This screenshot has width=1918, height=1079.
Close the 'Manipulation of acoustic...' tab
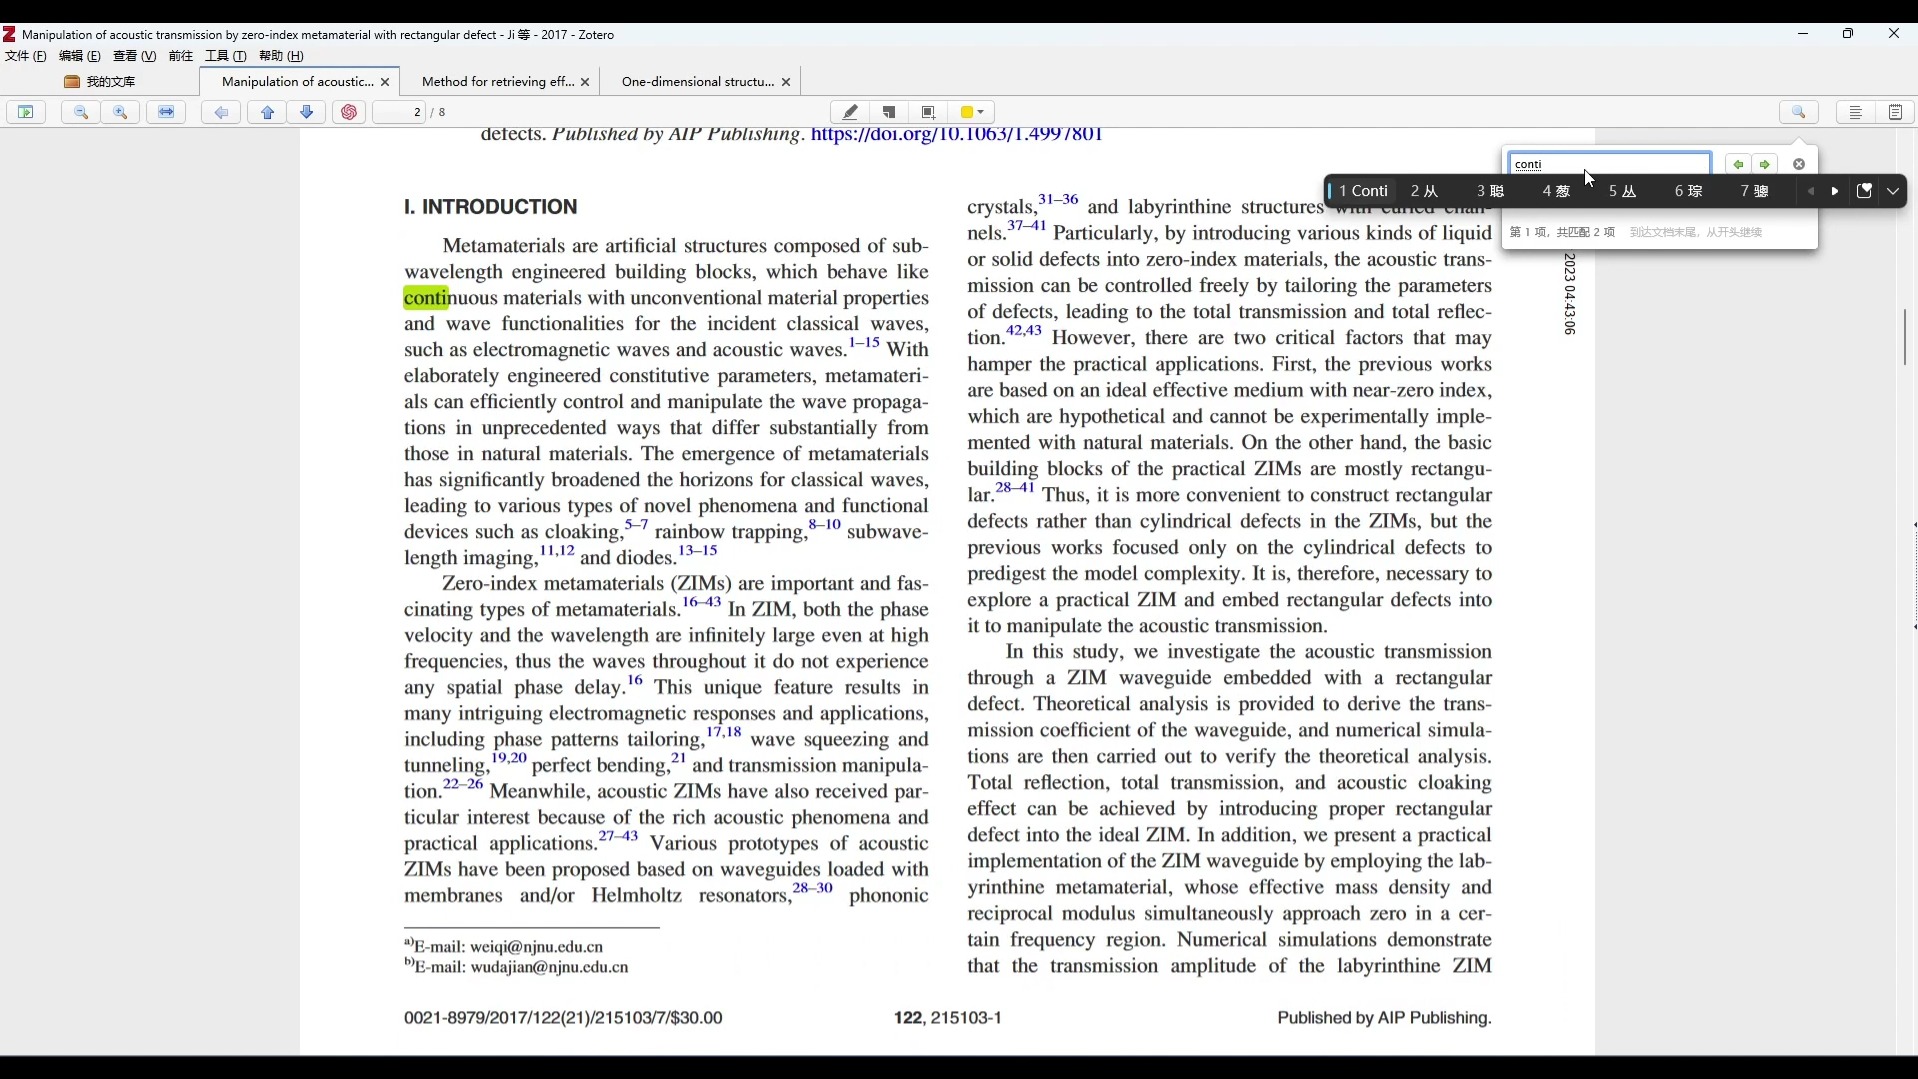385,82
